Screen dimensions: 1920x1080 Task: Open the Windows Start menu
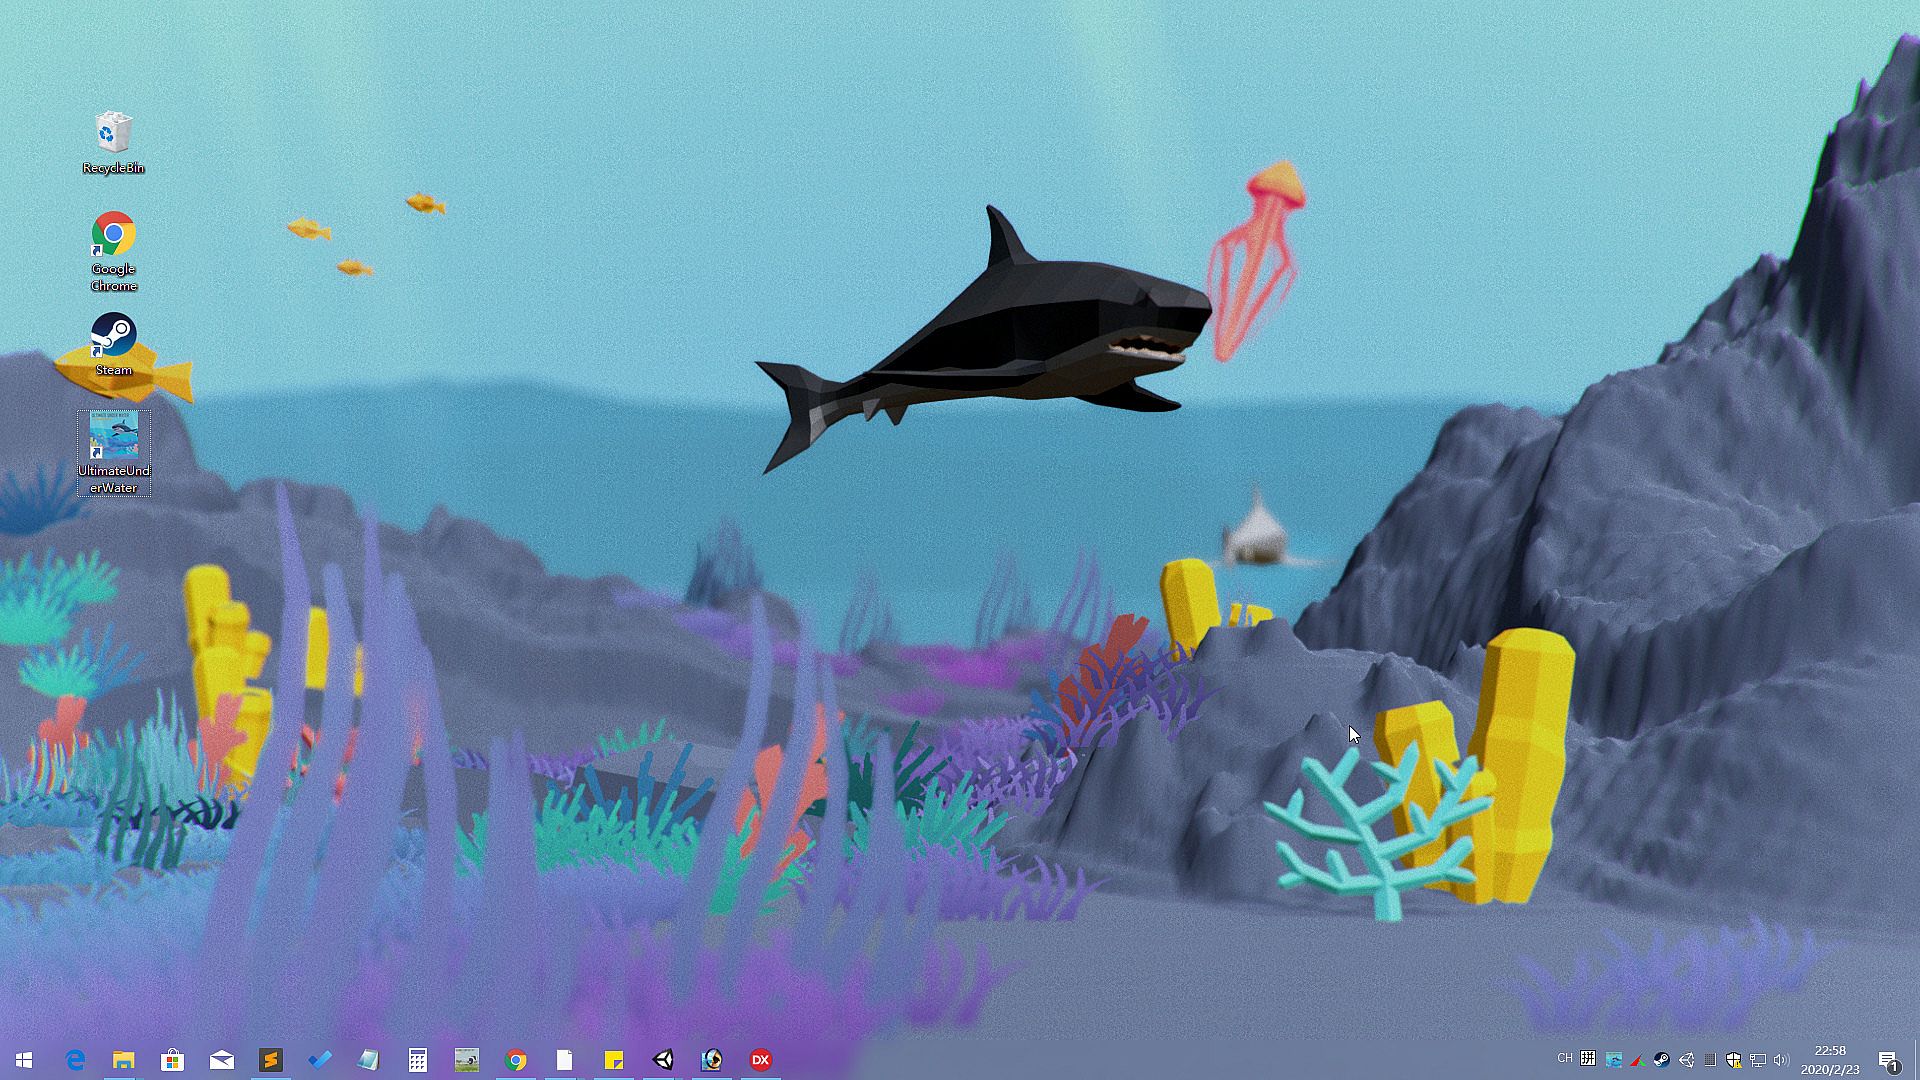(x=24, y=1060)
